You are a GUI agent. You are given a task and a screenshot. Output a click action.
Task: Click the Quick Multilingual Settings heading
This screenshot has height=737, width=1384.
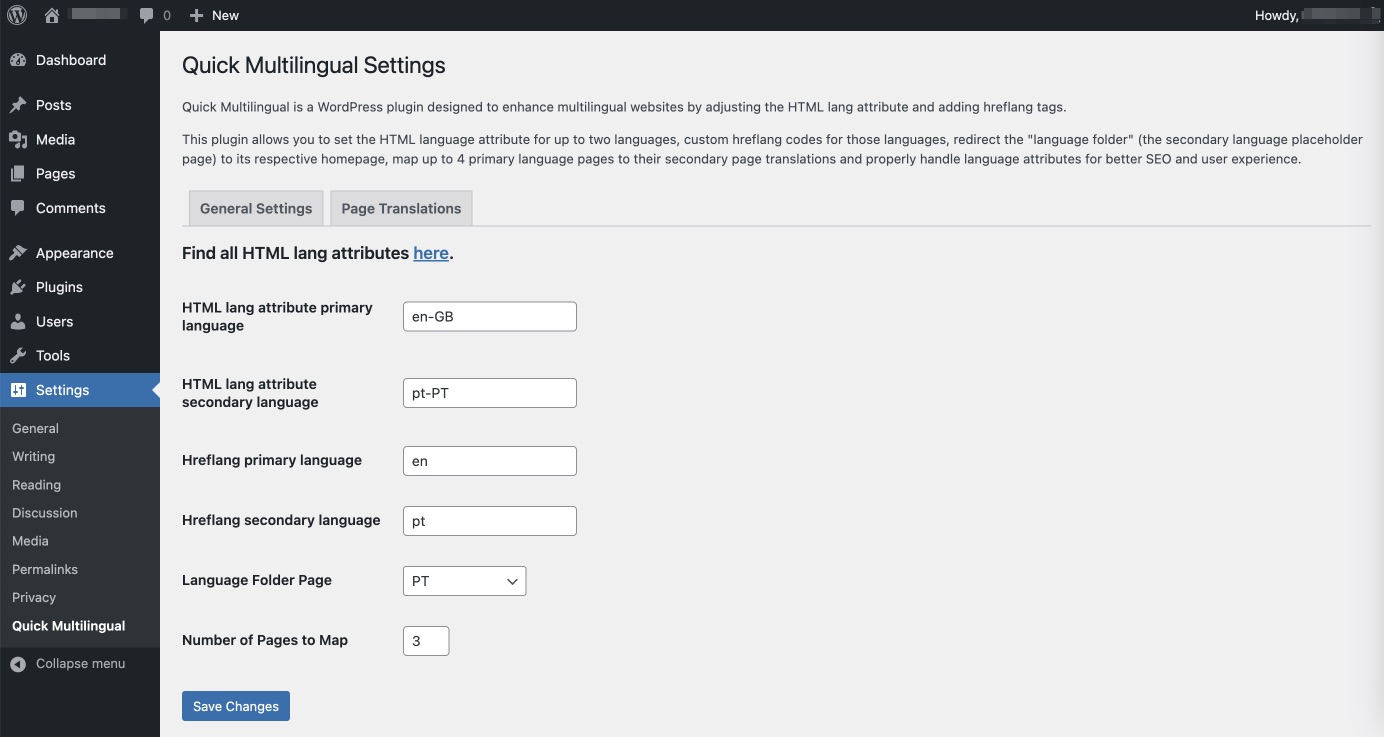314,66
